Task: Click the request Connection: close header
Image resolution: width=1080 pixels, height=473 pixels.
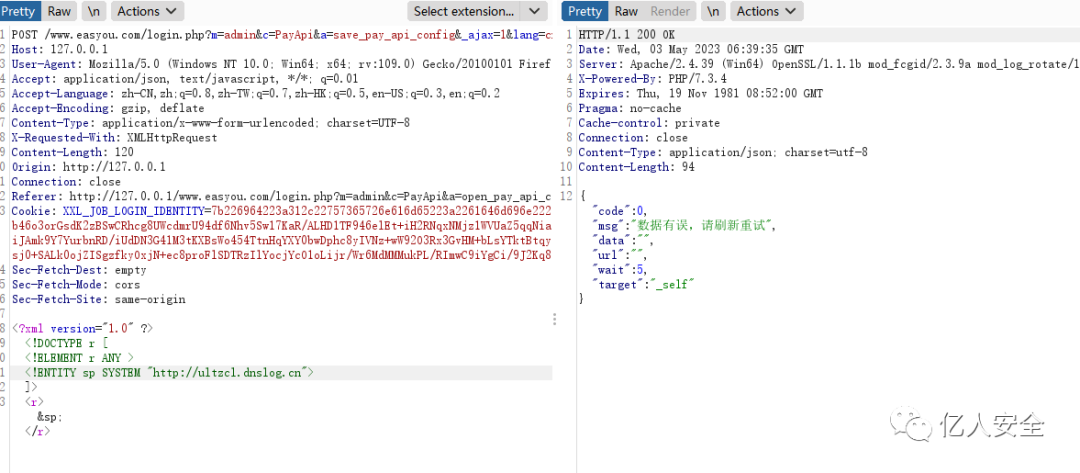Action: pos(66,182)
